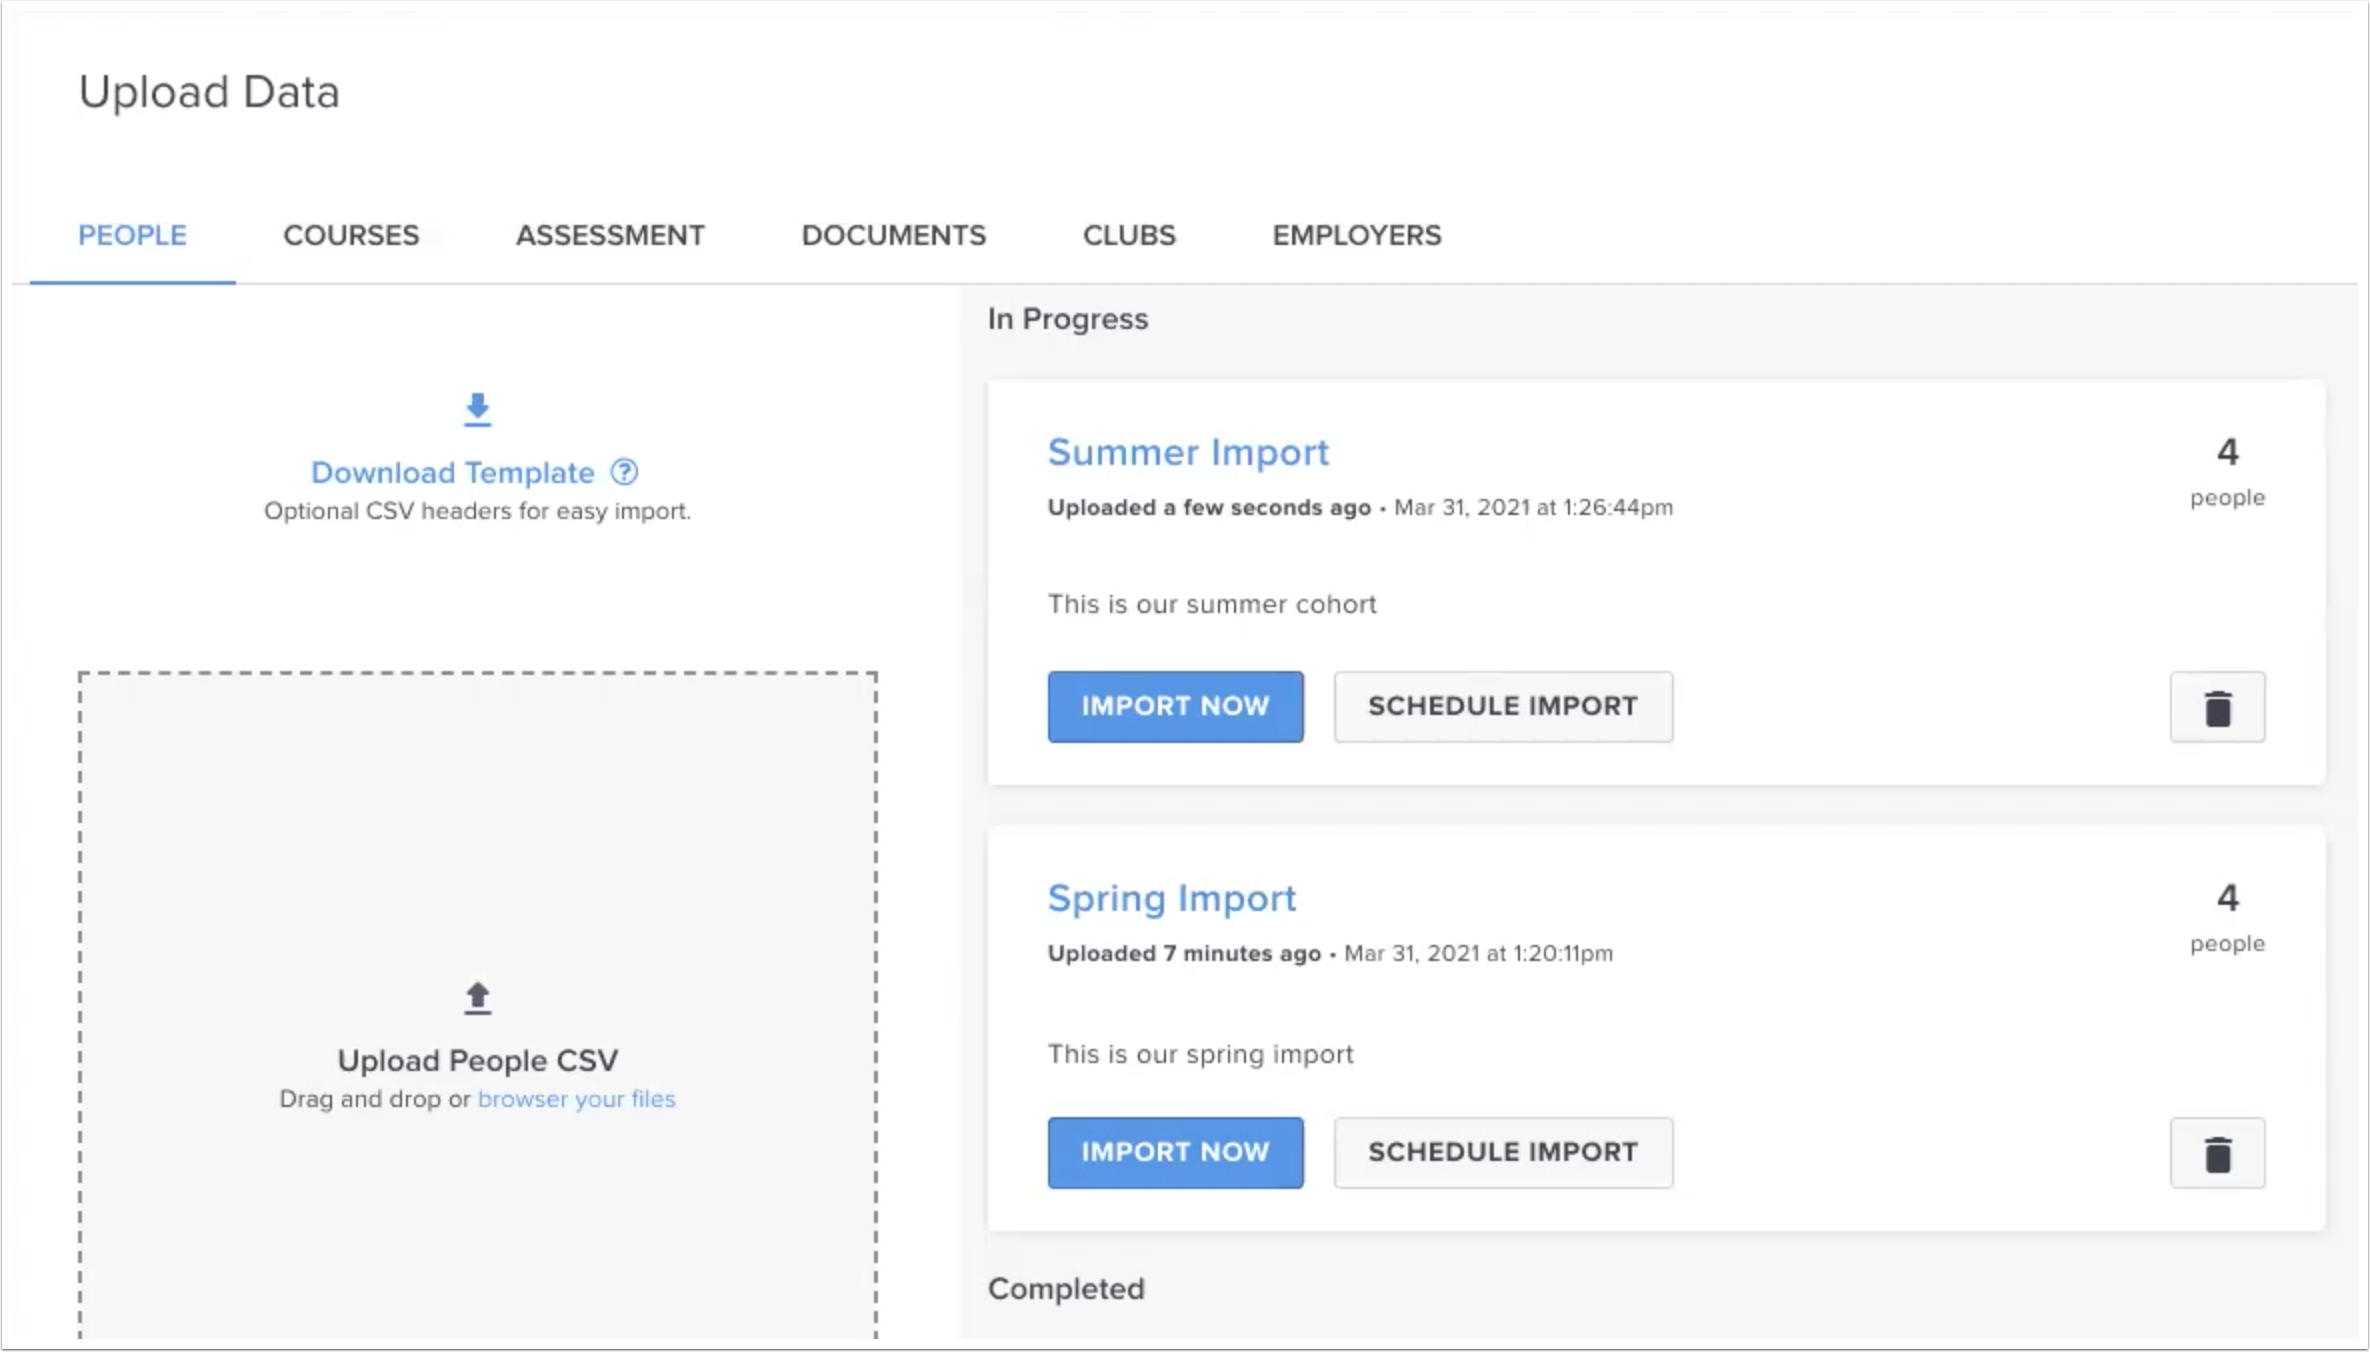Click the Download Template link

pyautogui.click(x=452, y=472)
